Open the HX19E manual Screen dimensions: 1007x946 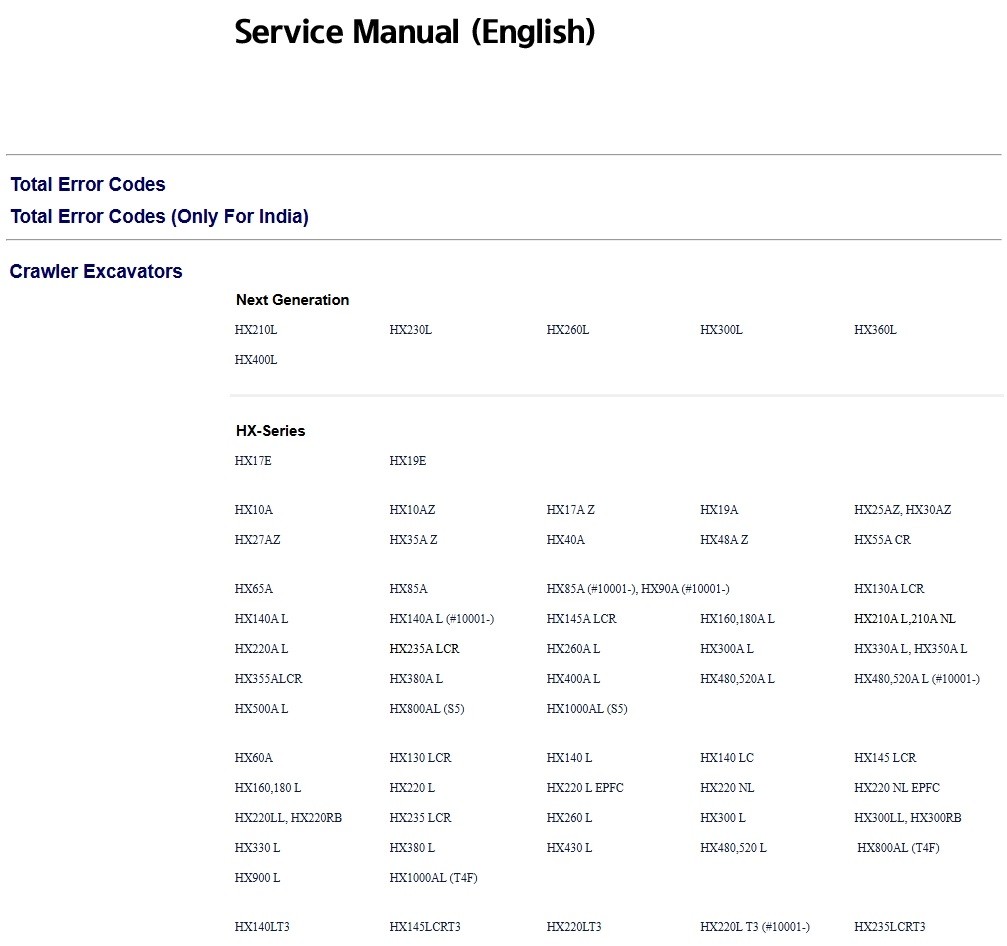[x=408, y=461]
